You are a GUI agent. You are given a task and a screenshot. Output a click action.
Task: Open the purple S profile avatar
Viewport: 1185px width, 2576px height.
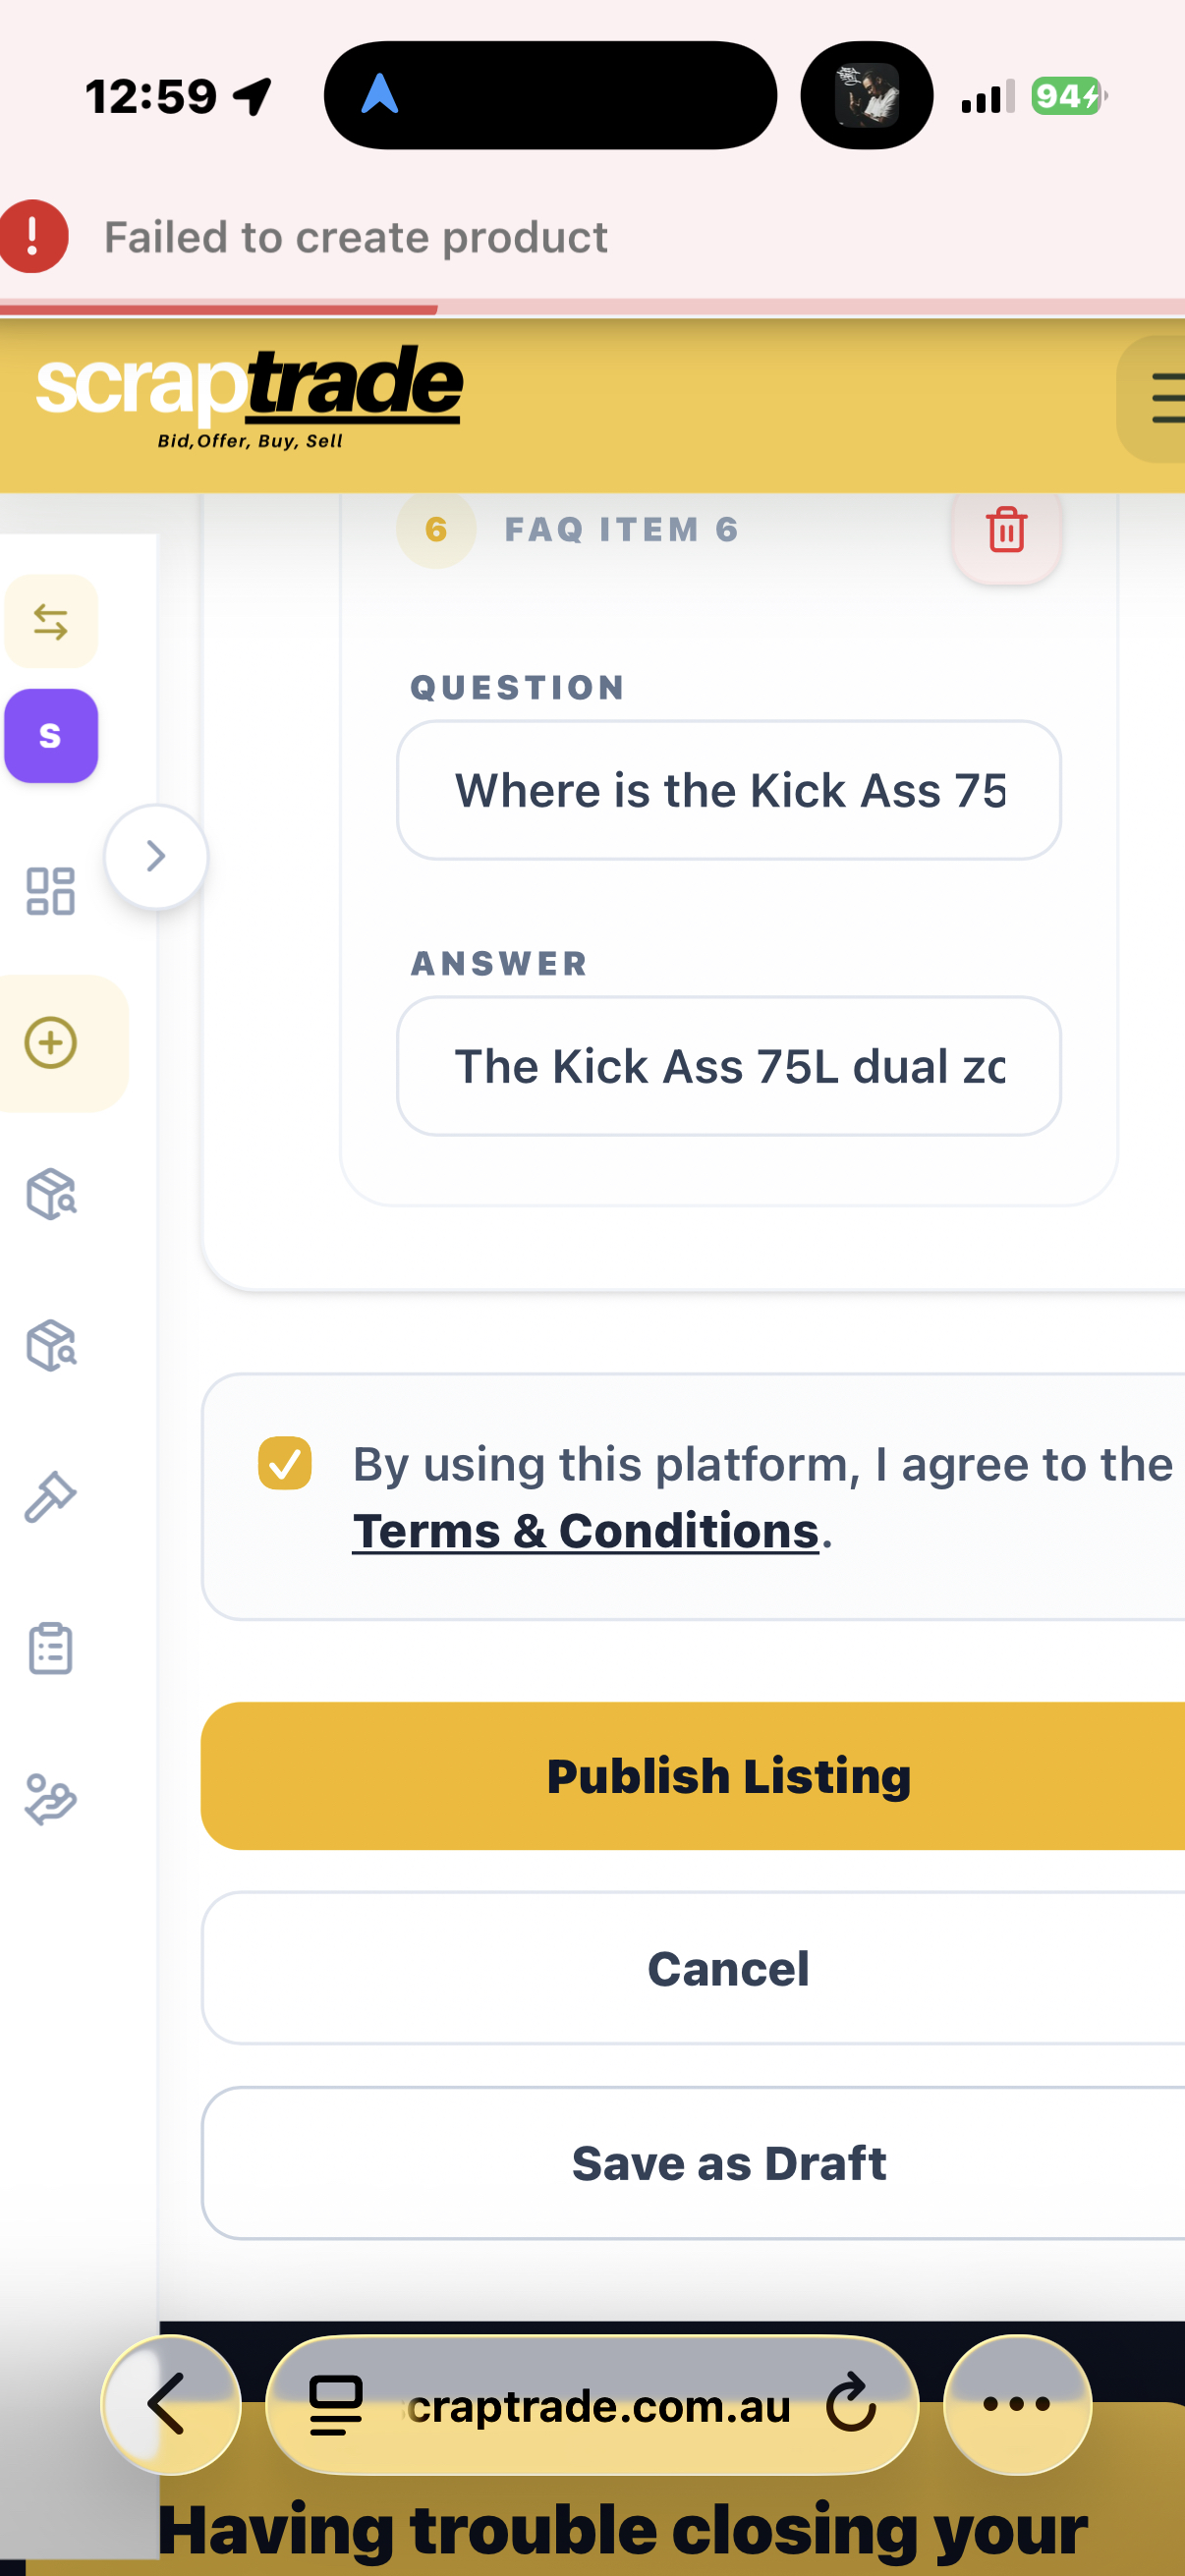click(x=51, y=736)
